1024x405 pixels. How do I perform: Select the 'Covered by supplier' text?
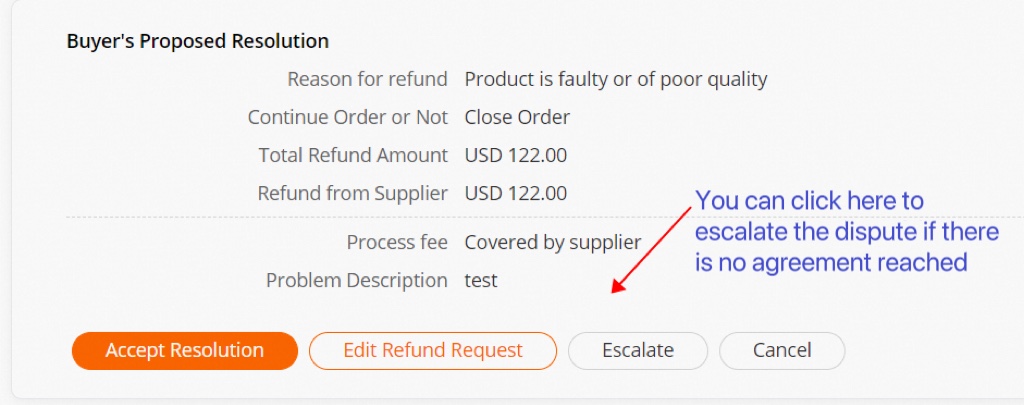(x=553, y=242)
